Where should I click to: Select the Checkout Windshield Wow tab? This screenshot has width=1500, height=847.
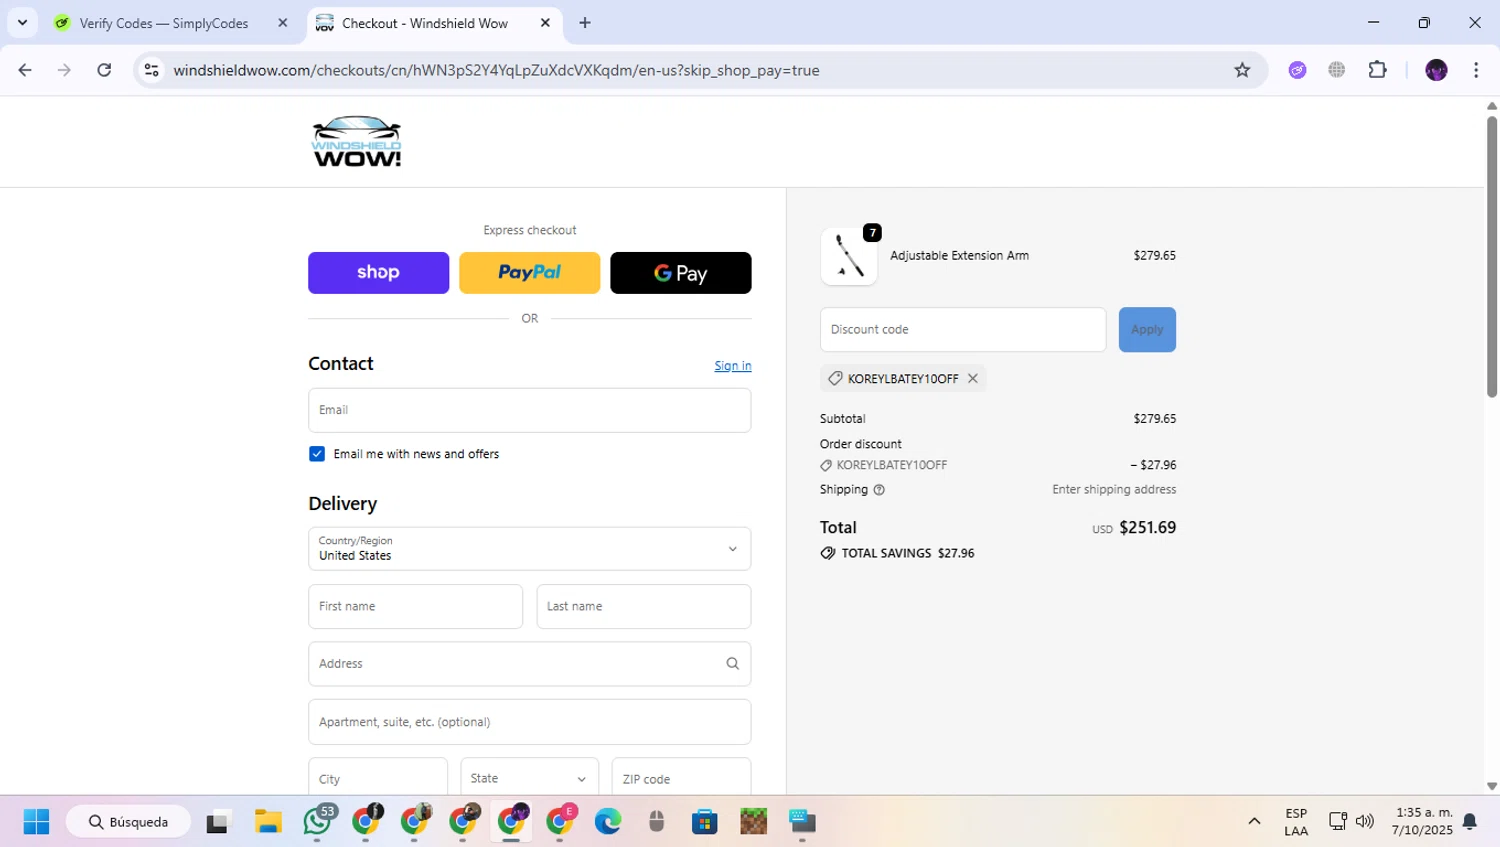pos(424,23)
